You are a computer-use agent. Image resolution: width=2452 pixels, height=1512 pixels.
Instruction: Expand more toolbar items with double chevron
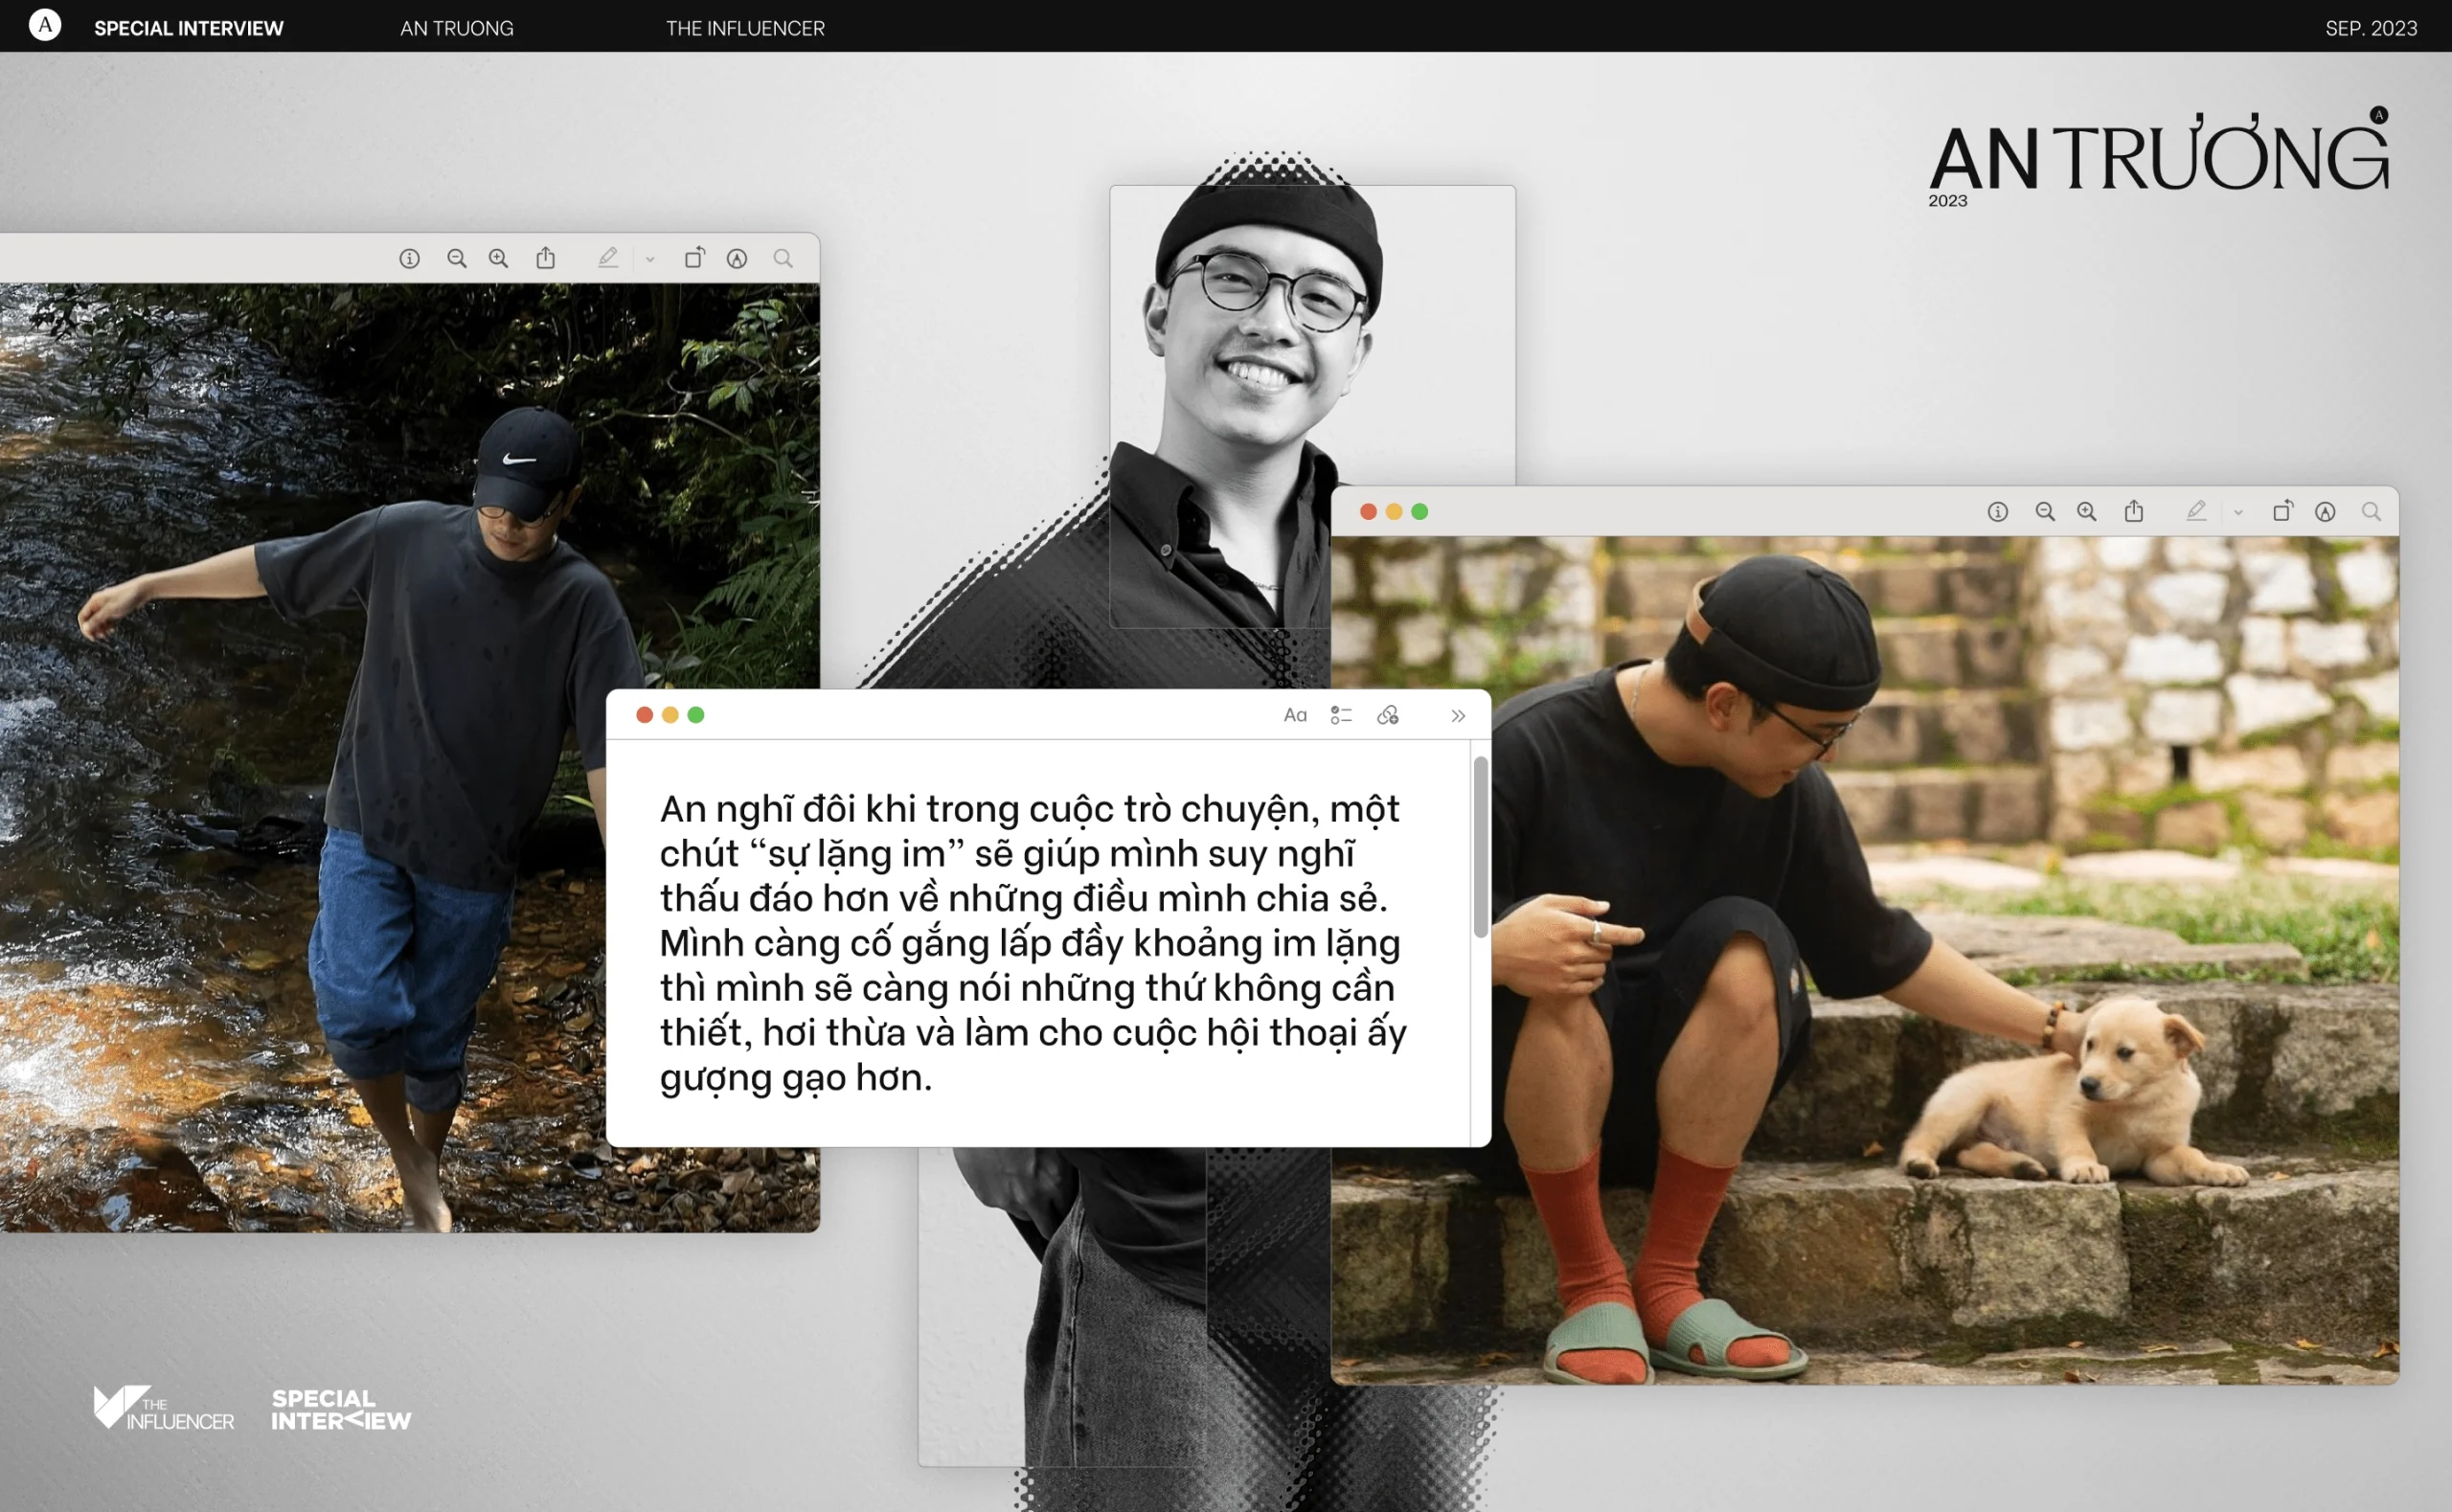[1458, 716]
